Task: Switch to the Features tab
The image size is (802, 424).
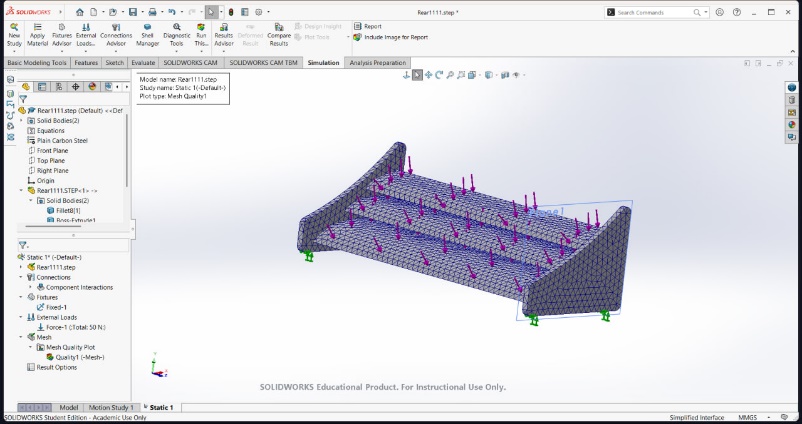Action: click(86, 63)
